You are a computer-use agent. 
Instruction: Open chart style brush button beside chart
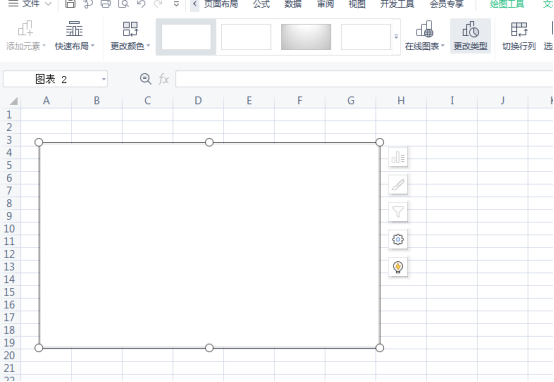[x=398, y=184]
